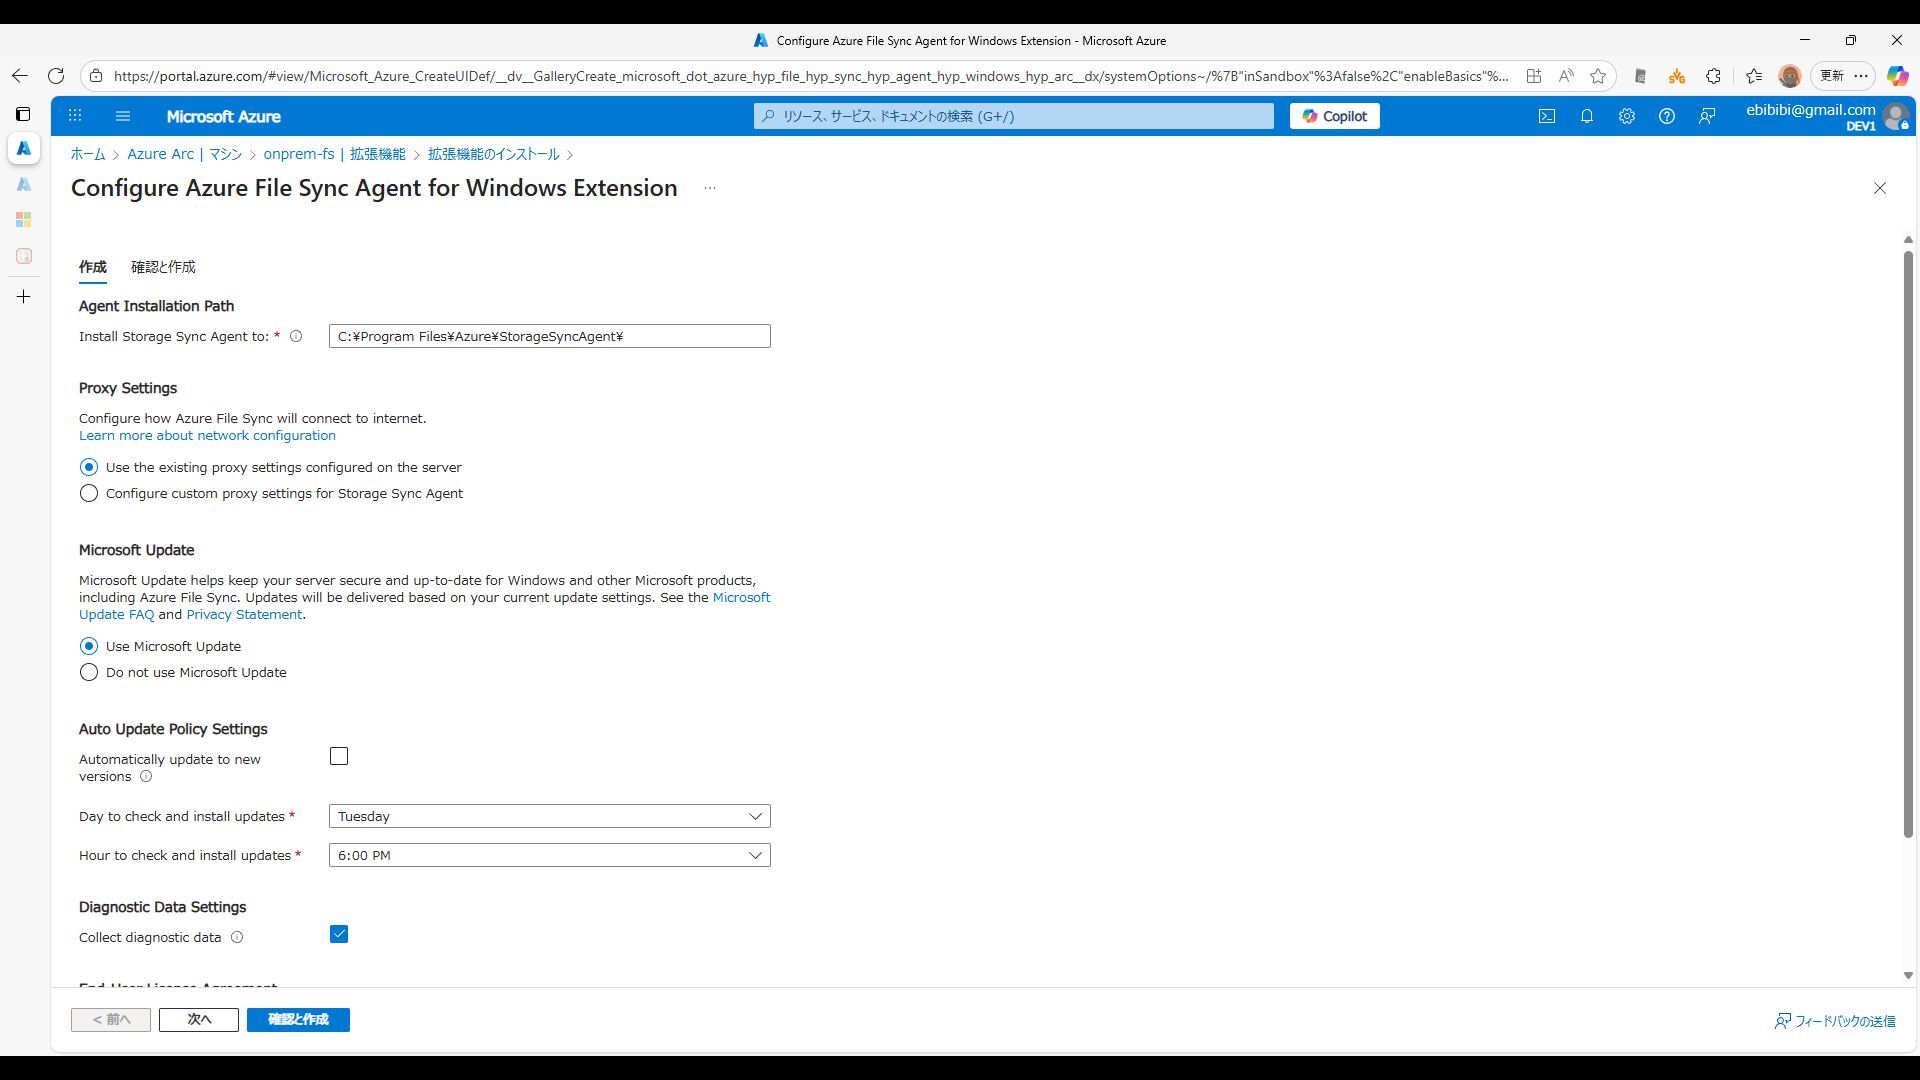Open the browser extensions puzzle icon

coord(1713,76)
